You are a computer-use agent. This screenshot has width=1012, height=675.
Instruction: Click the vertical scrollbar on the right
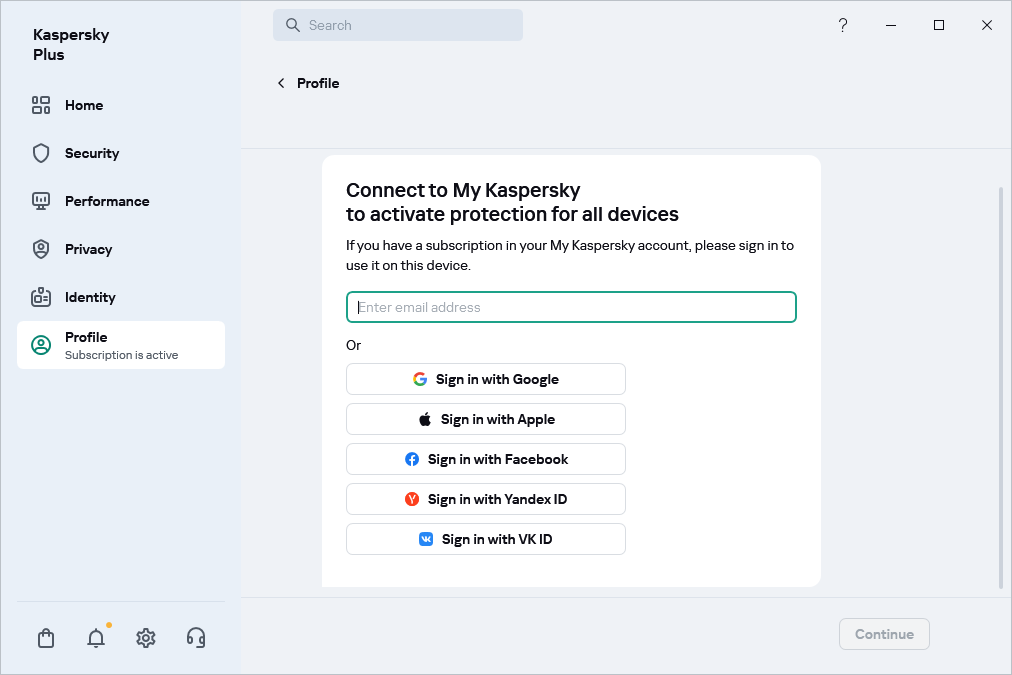[x=1001, y=387]
